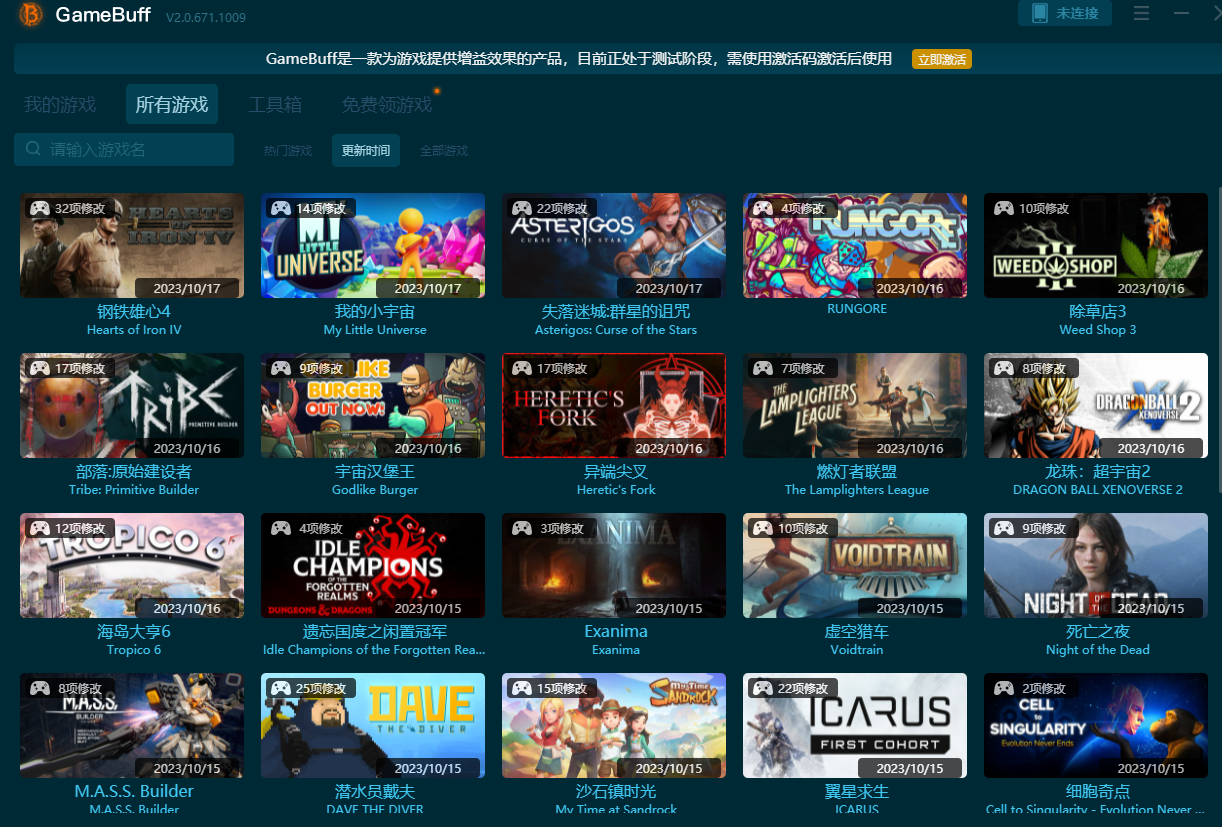Open the Tribe Primitive Builder thumbnail
The image size is (1222, 827).
[x=132, y=406]
